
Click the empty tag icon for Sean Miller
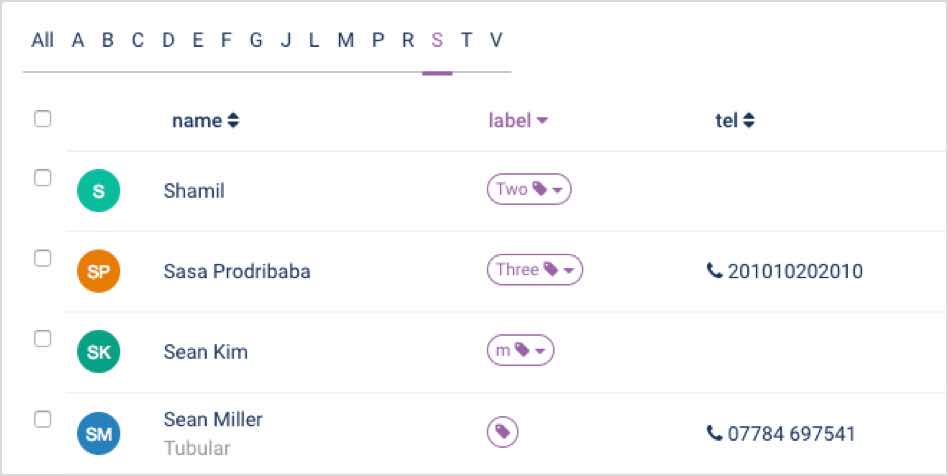[502, 432]
